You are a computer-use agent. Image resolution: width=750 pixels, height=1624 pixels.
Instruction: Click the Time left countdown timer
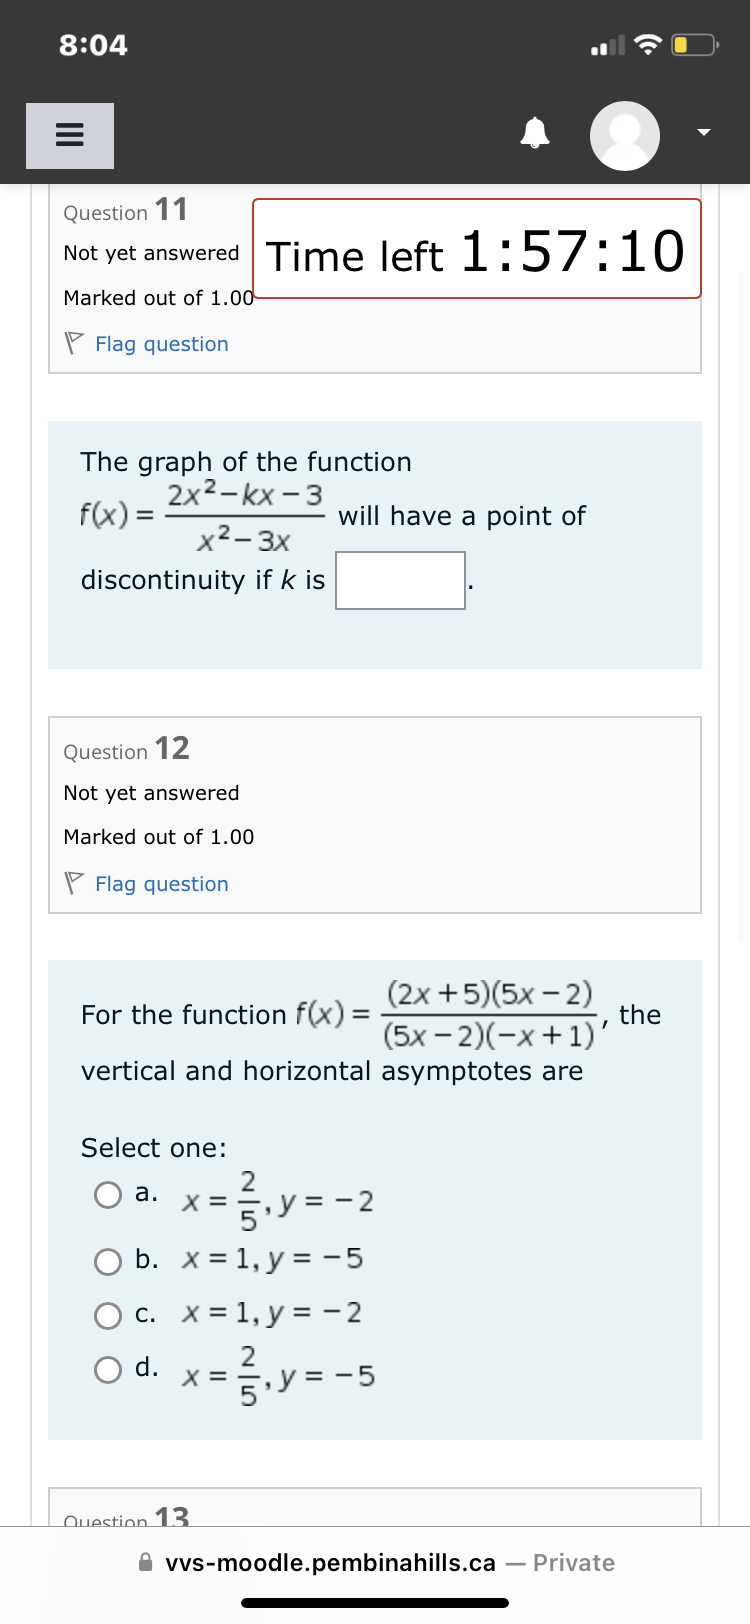click(x=478, y=248)
